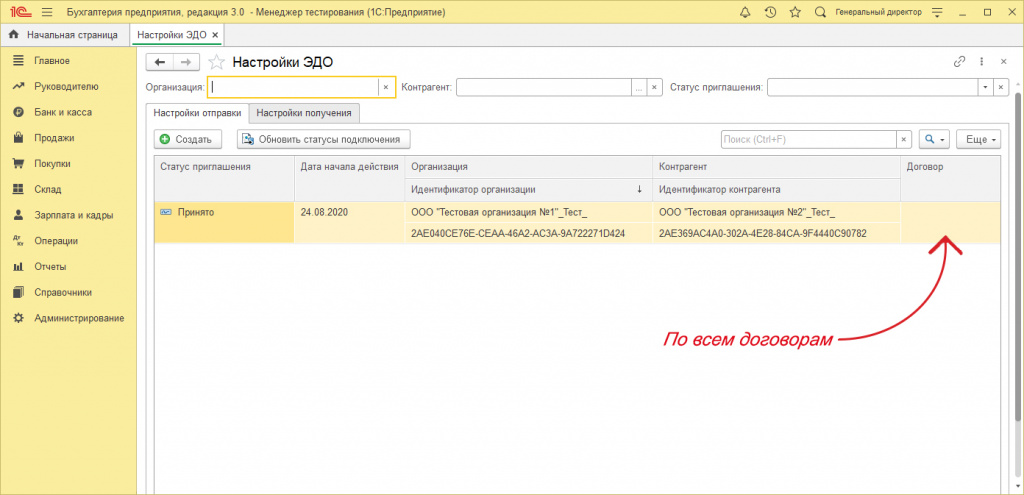Expand the Еще menu button
Viewport: 1024px width, 495px height.
[x=978, y=139]
